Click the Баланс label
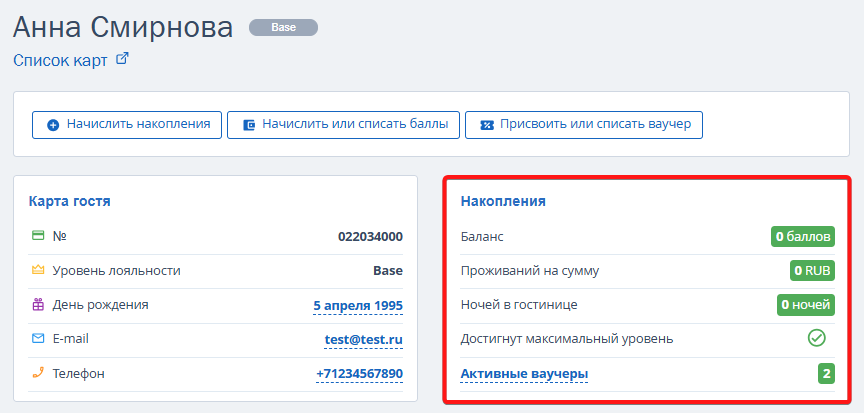The height and width of the screenshot is (414, 865). [482, 237]
